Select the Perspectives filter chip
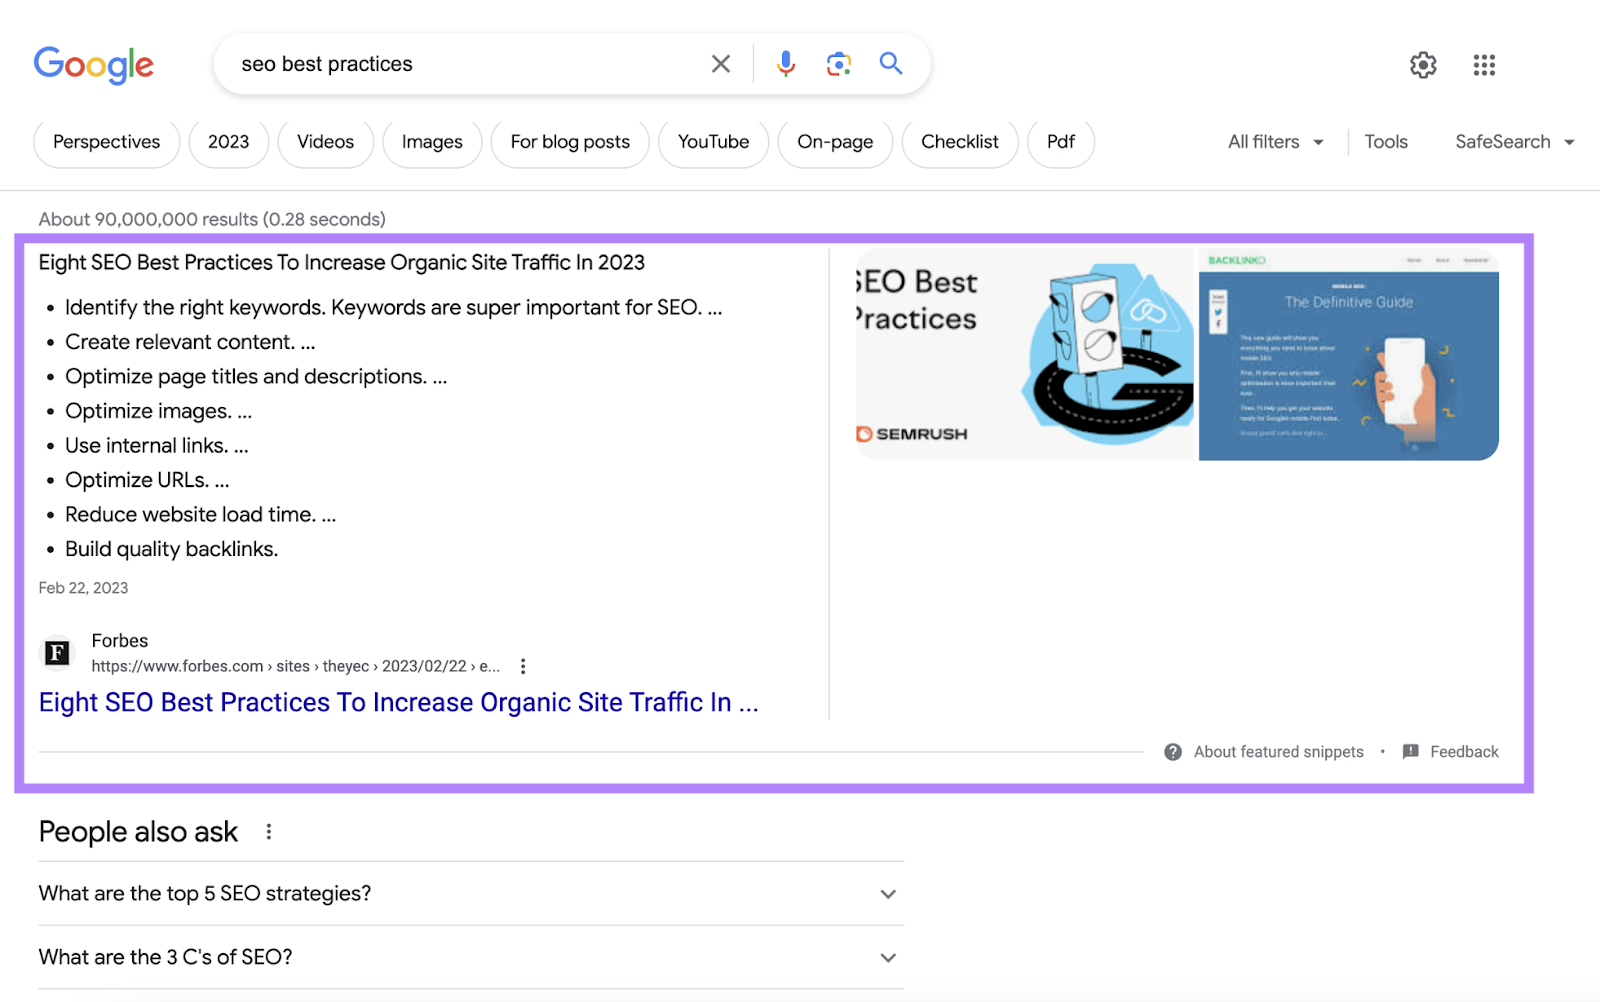The image size is (1600, 1002). point(106,142)
